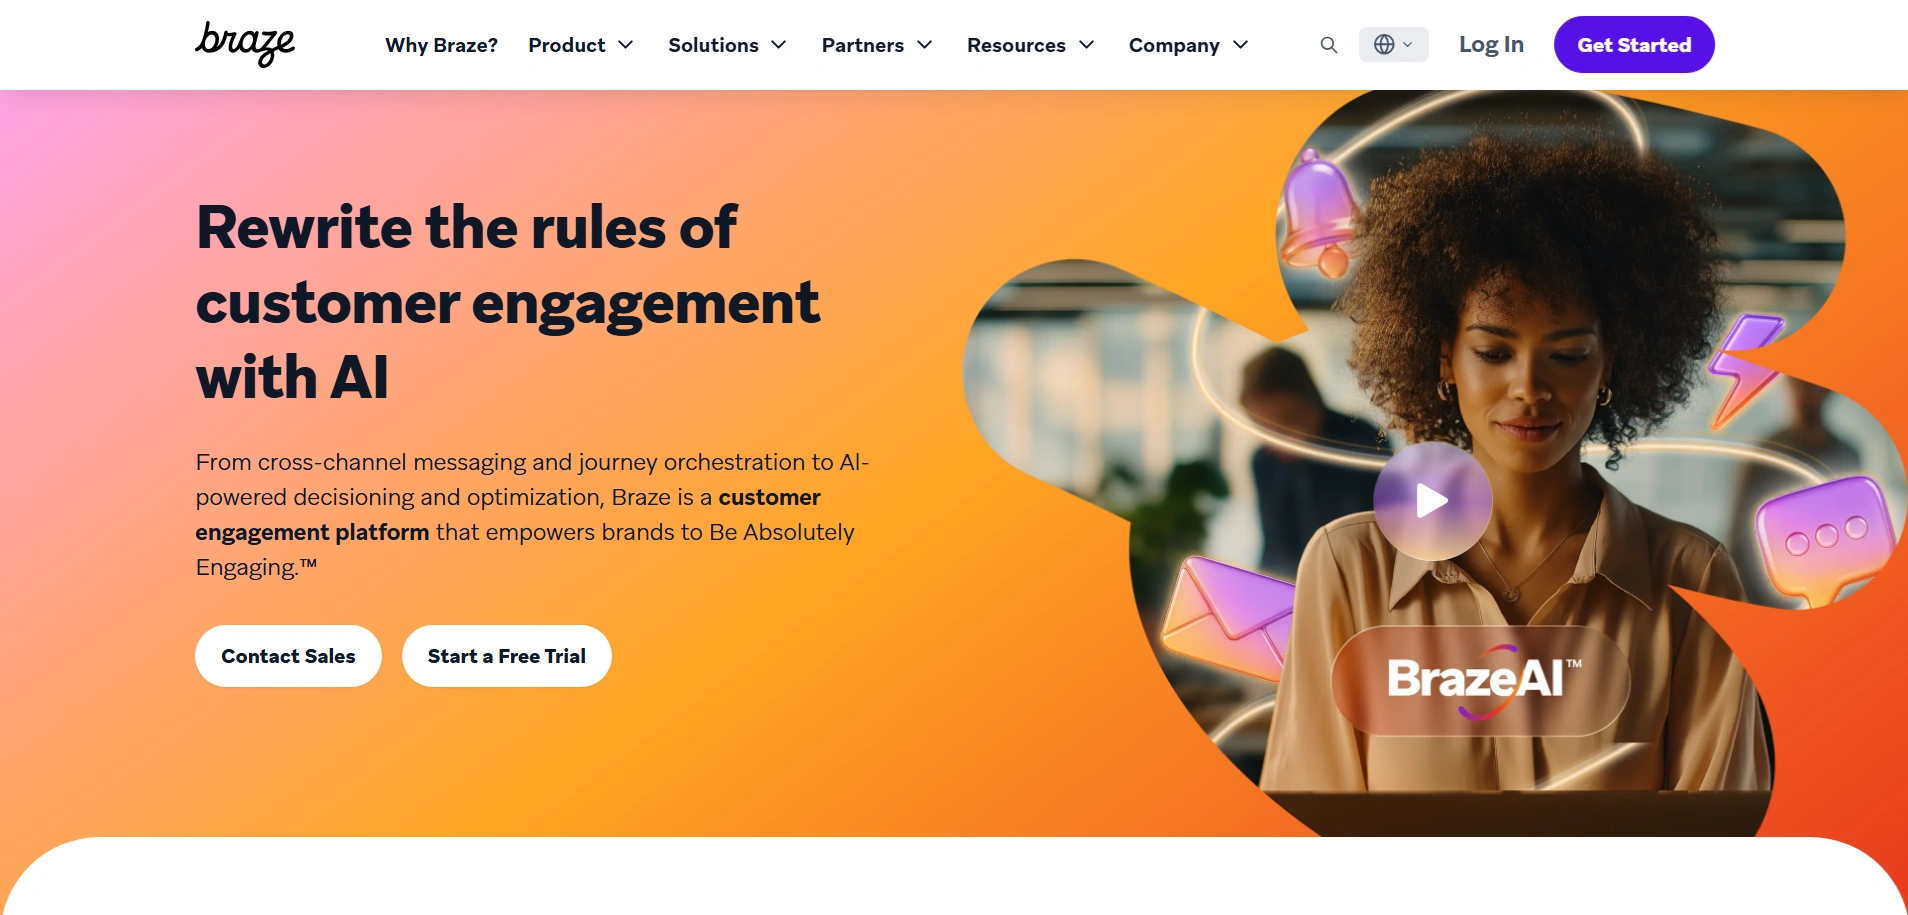
Task: Expand the Product menu chevron
Action: tap(626, 45)
